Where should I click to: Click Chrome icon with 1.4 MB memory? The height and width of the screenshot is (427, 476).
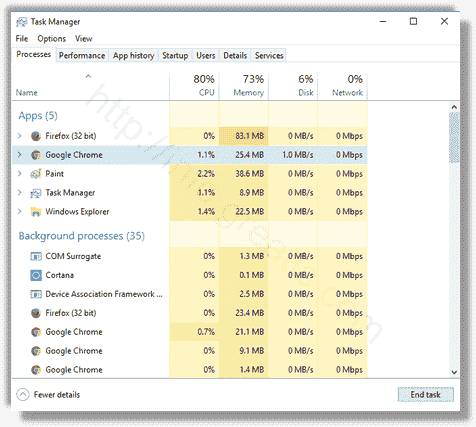click(x=36, y=370)
